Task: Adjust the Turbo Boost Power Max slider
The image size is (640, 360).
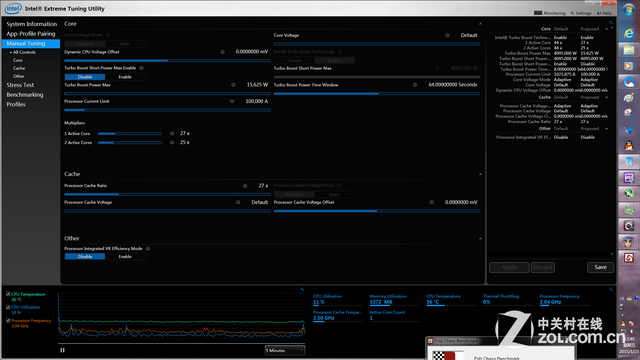Action: [x=167, y=93]
